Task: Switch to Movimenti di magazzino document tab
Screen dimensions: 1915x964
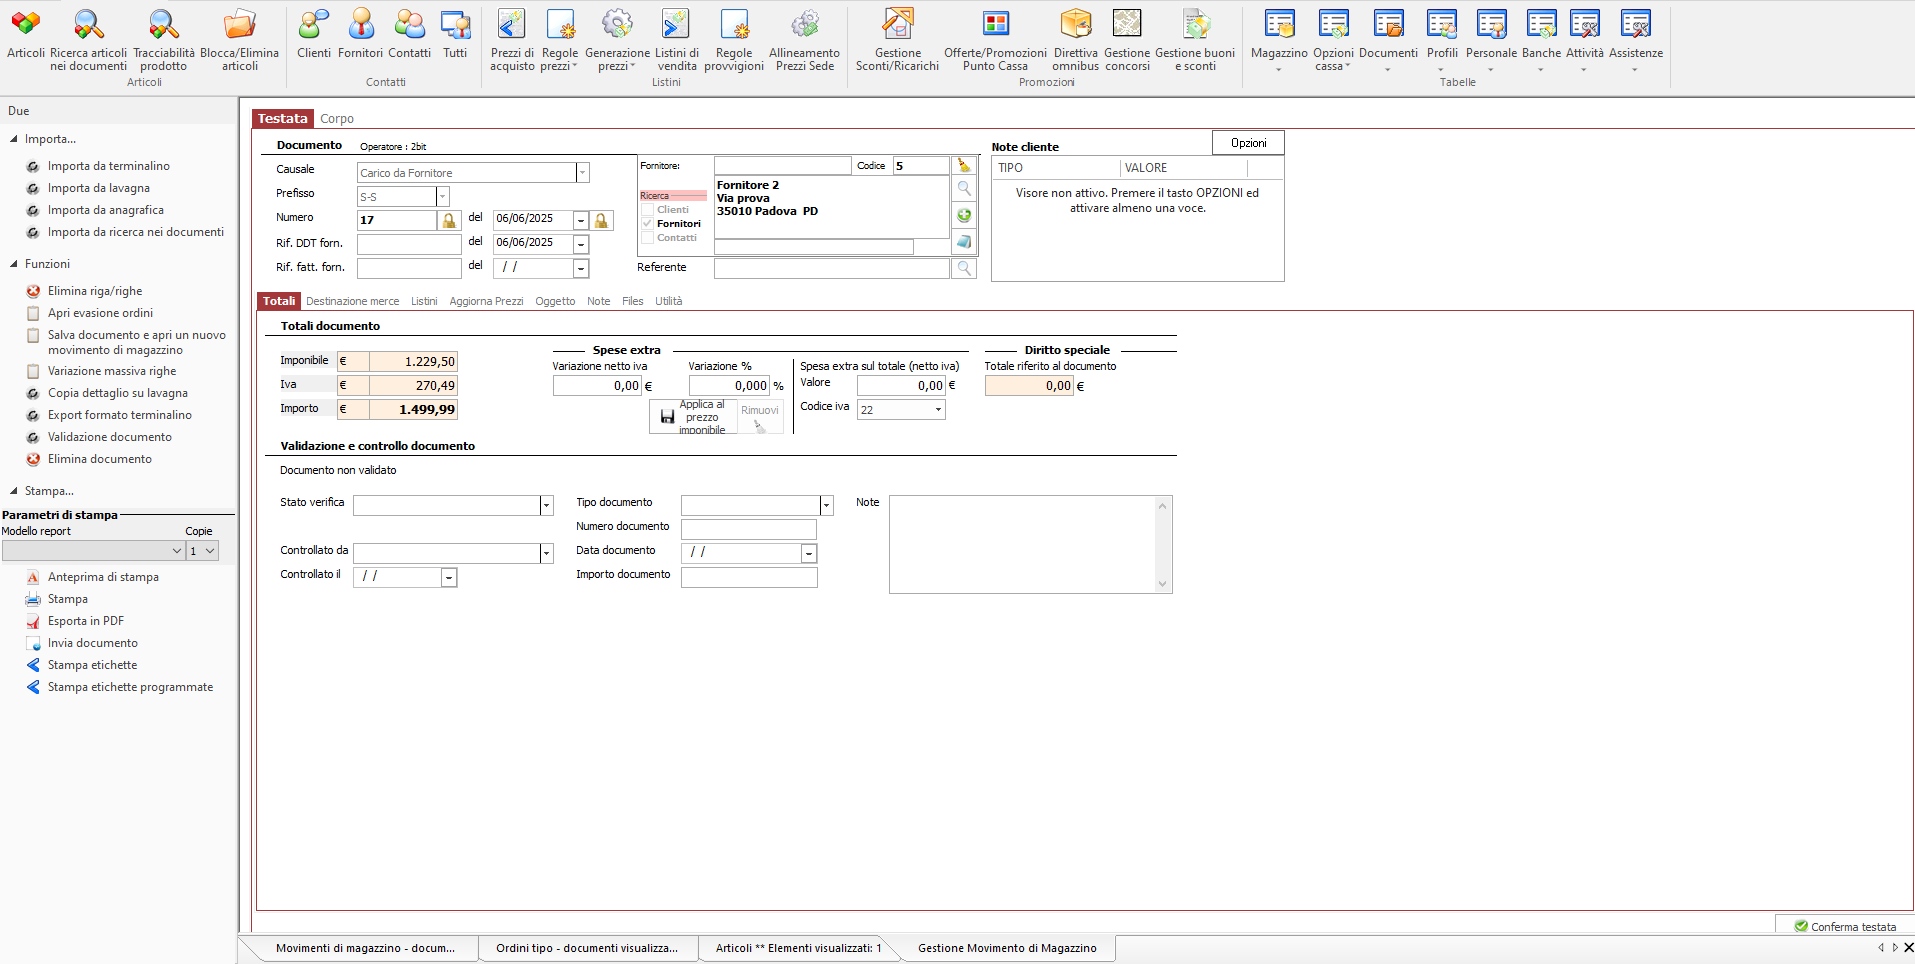Action: (365, 948)
